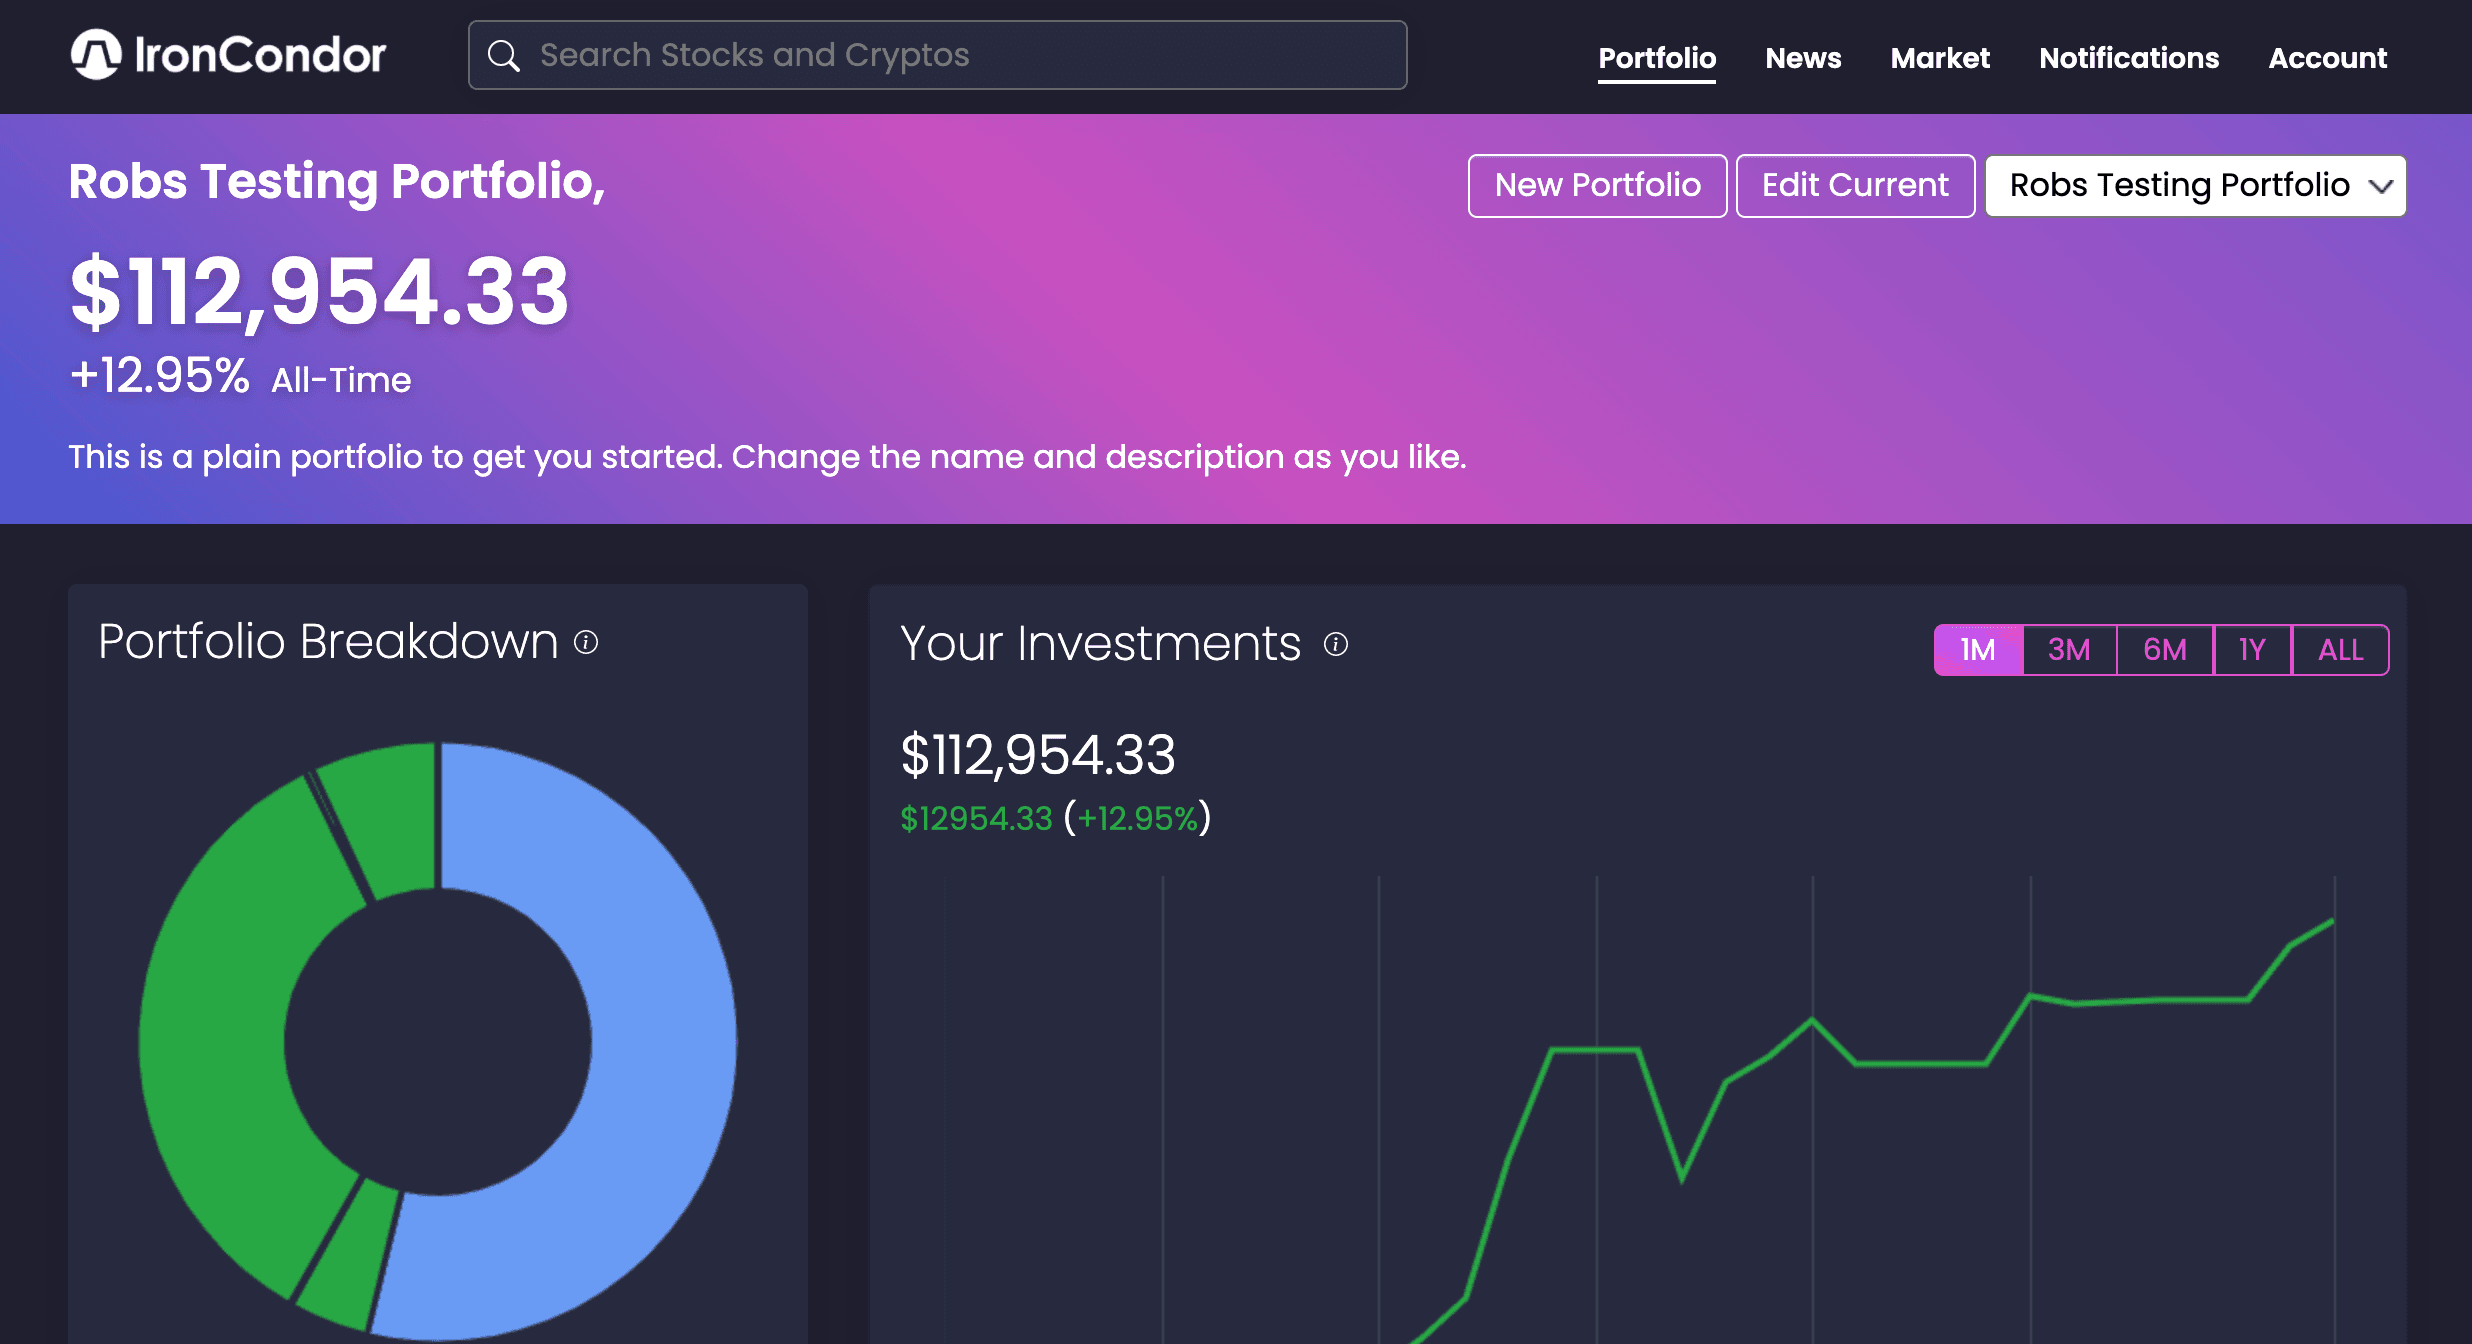Open the Robs Testing Portfolio dropdown
The width and height of the screenshot is (2472, 1344).
pos(2195,186)
